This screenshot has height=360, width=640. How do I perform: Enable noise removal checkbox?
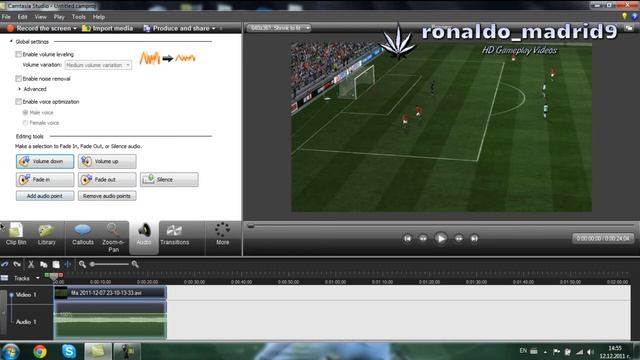(18, 78)
